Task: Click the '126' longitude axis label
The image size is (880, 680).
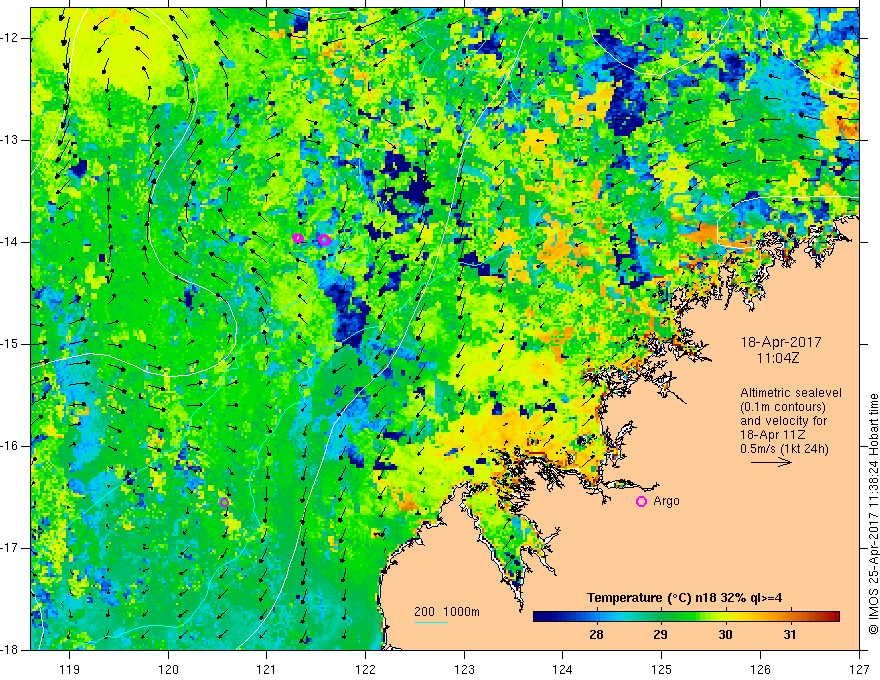Action: [760, 669]
